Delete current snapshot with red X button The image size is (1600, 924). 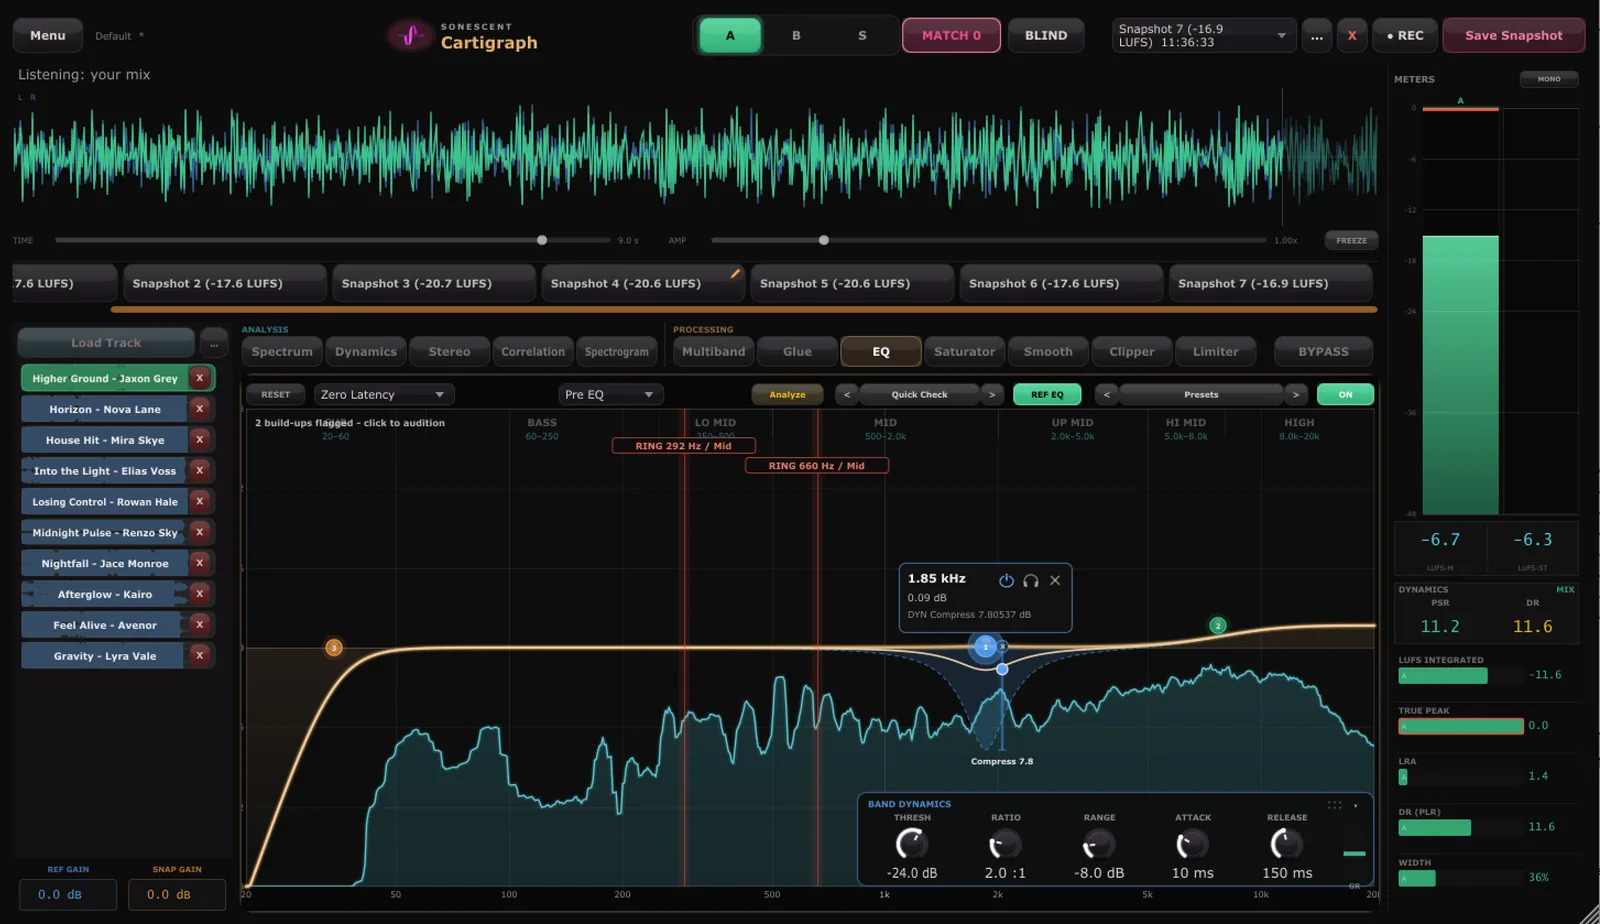tap(1352, 35)
